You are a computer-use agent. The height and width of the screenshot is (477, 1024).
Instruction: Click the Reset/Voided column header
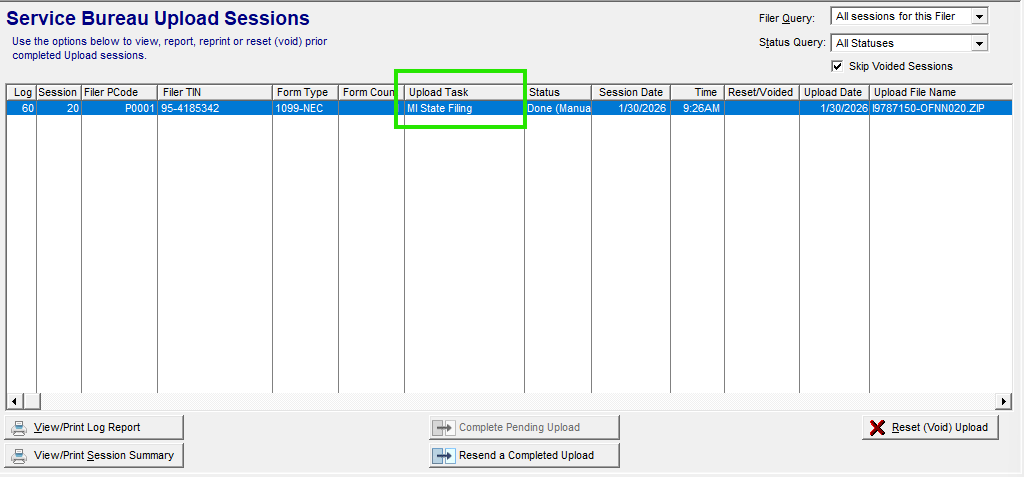tap(760, 92)
